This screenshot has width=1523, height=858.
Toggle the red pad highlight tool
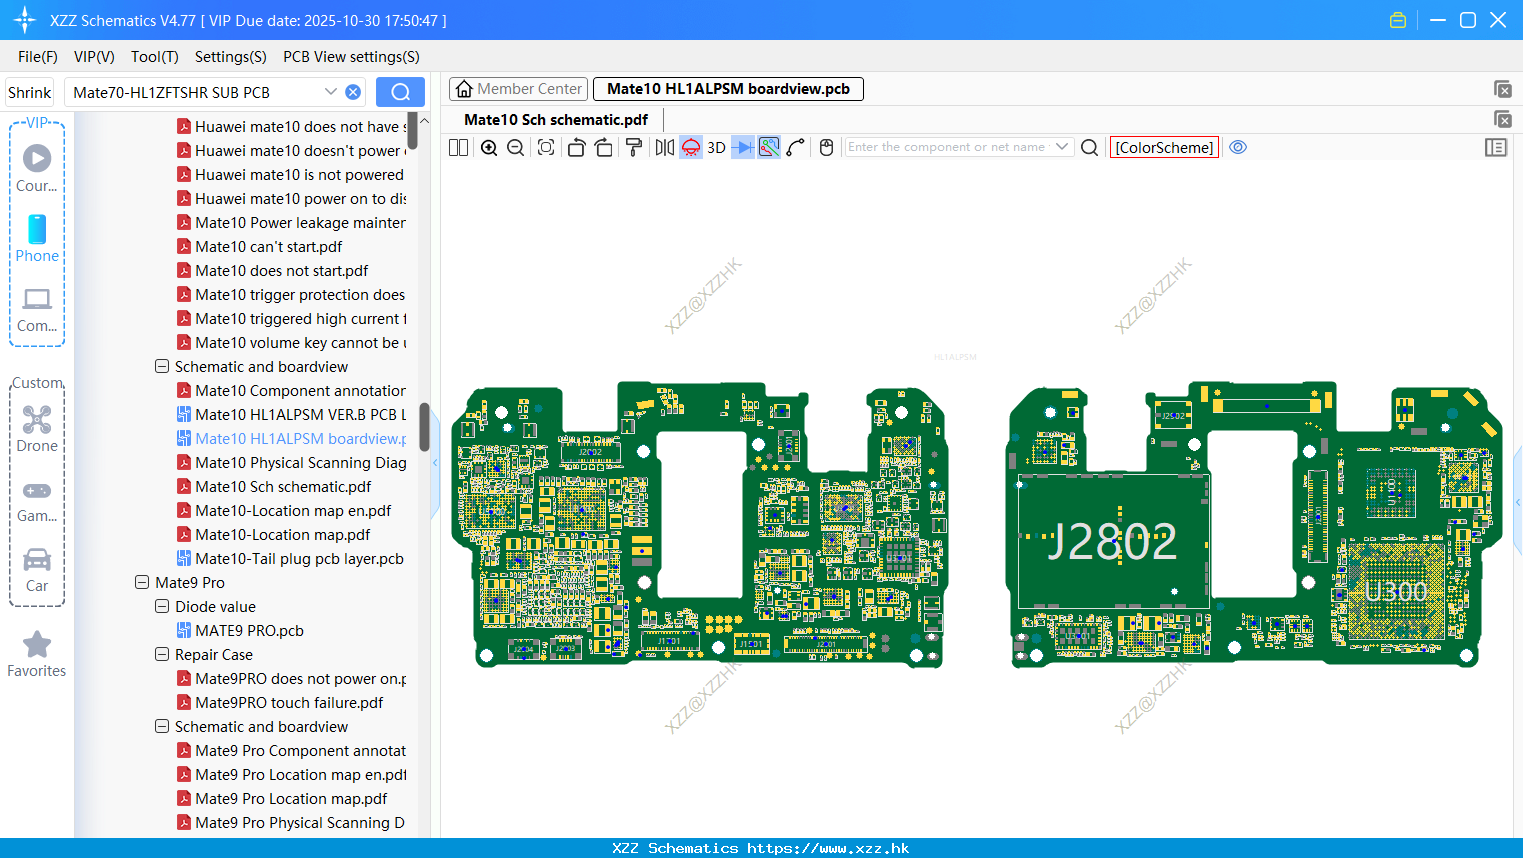[x=691, y=147]
